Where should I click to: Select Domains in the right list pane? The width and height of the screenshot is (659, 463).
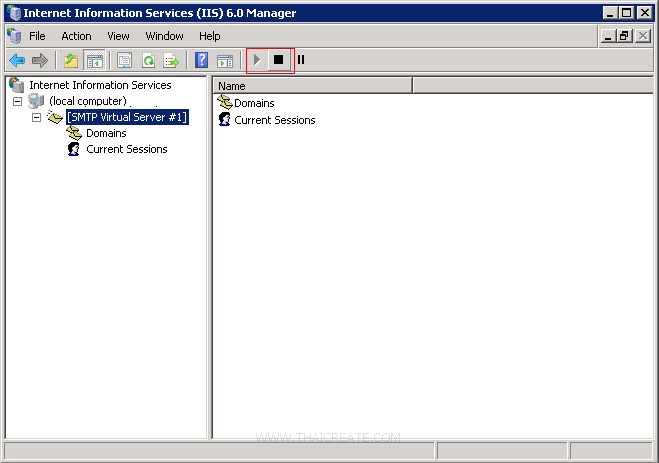254,103
